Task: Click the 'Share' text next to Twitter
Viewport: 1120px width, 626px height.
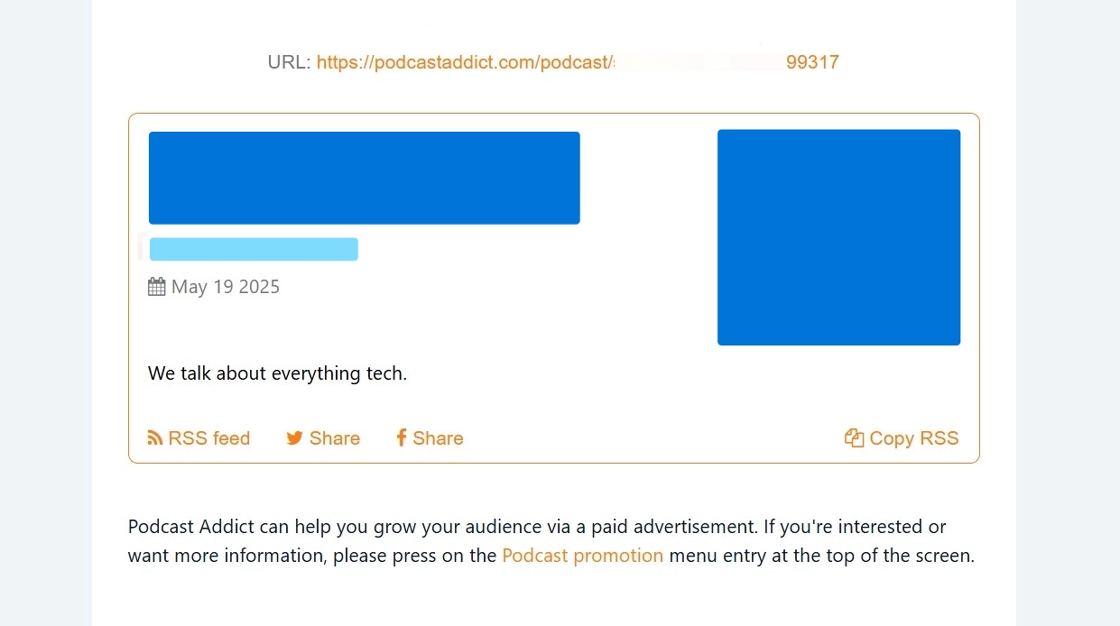Action: coord(335,438)
